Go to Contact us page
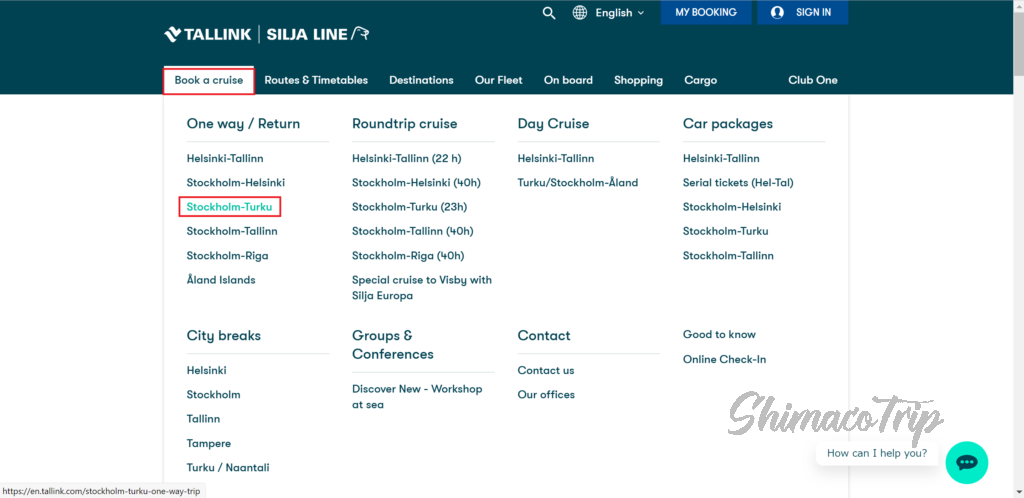 [545, 370]
